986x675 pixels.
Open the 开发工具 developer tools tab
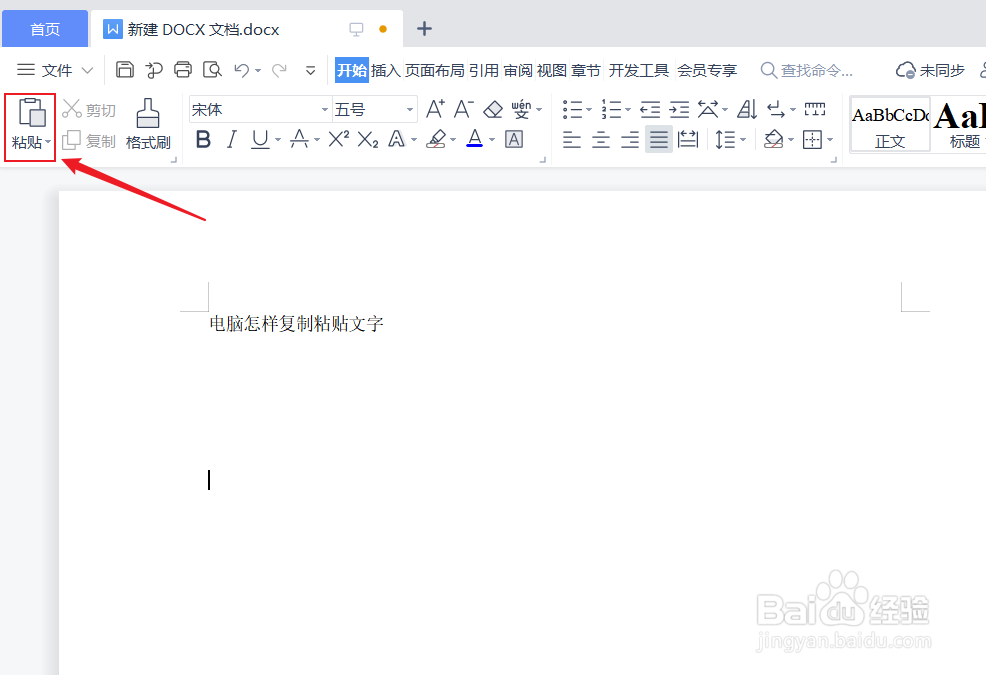coord(638,70)
